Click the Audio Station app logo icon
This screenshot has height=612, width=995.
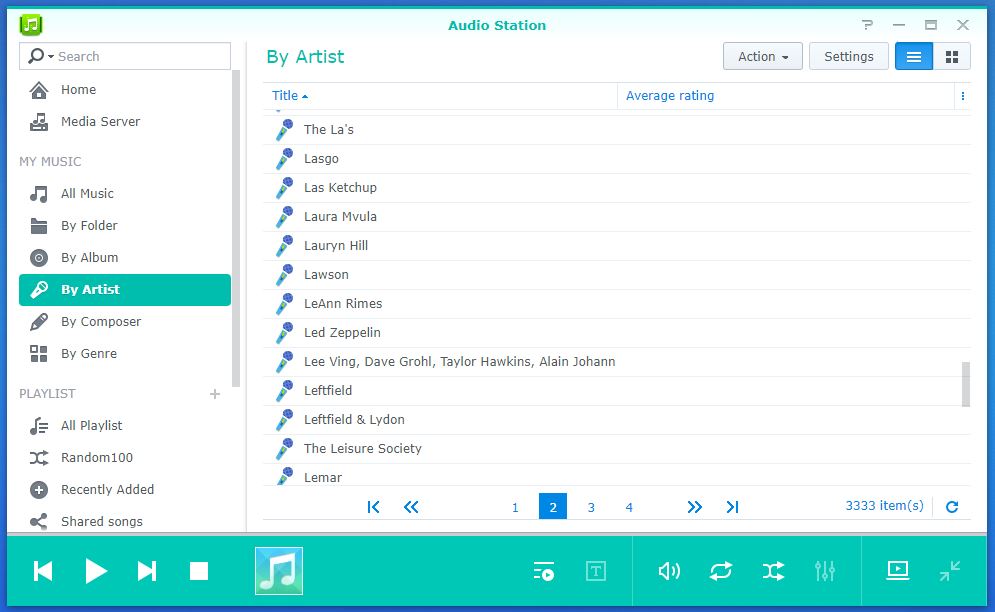pos(30,25)
